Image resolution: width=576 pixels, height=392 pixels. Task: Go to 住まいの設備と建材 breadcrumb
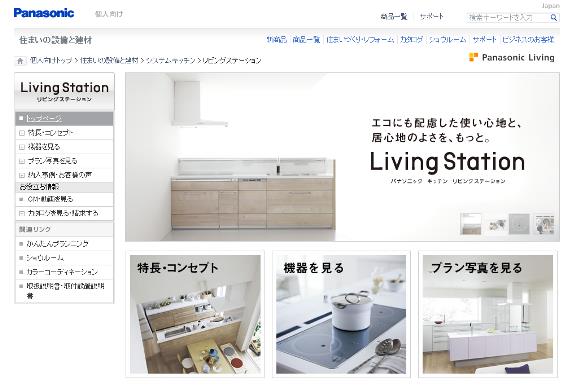(x=109, y=61)
